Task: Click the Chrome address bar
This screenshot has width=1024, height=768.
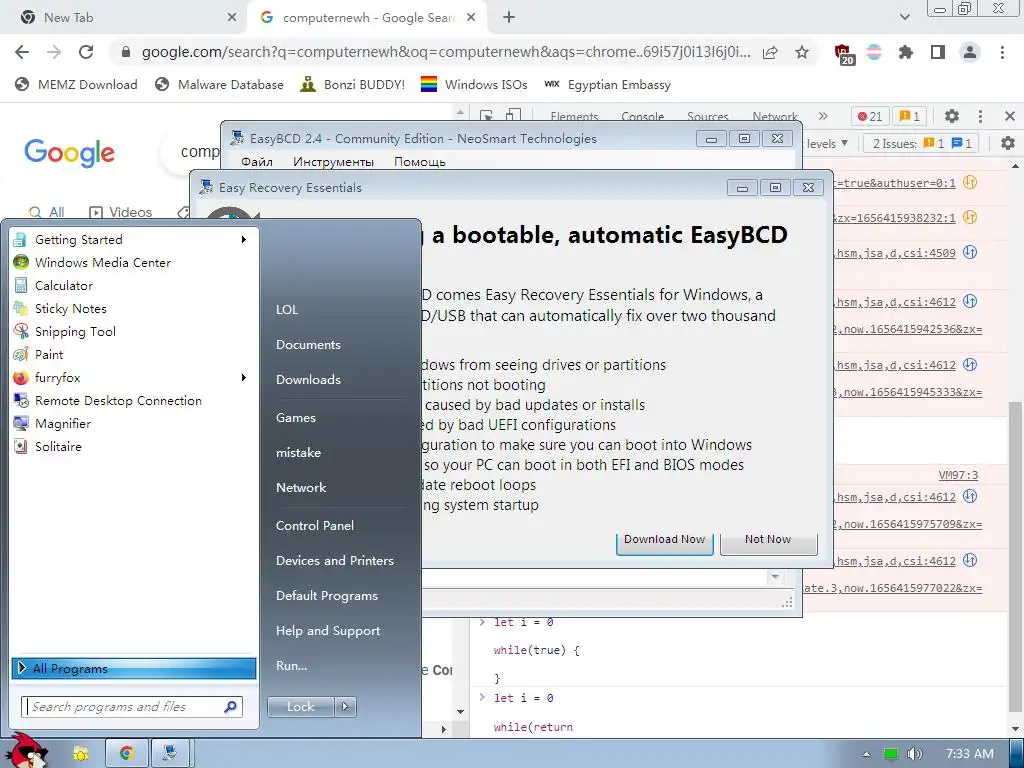Action: [444, 52]
